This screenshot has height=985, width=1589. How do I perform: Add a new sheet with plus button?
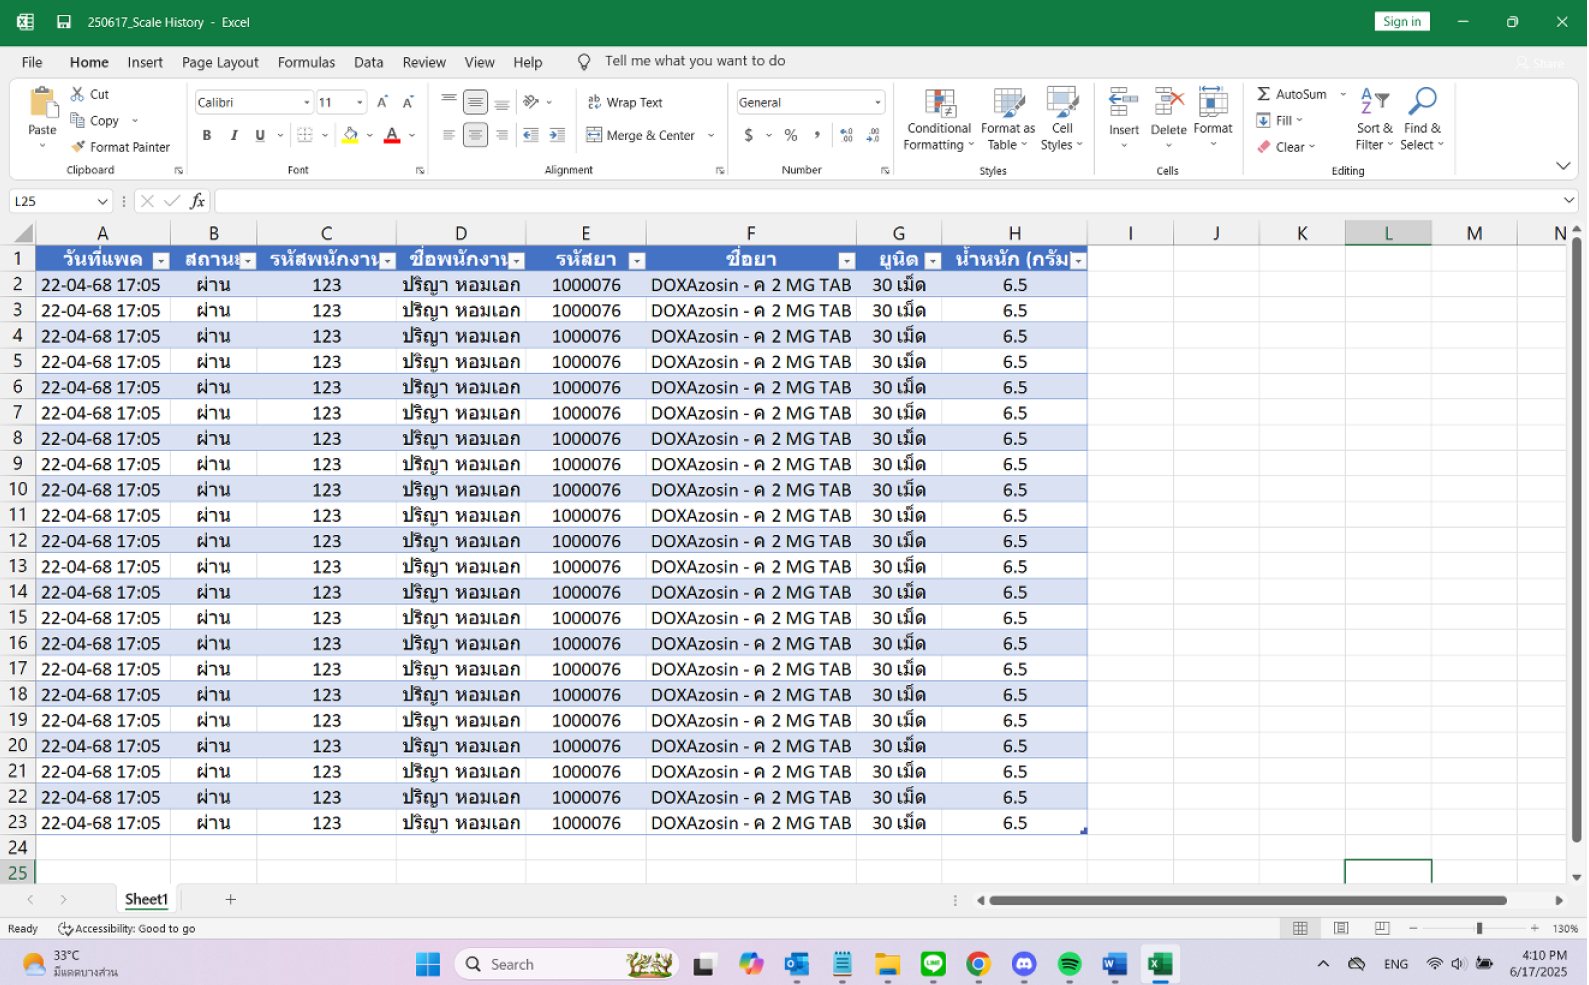click(231, 899)
